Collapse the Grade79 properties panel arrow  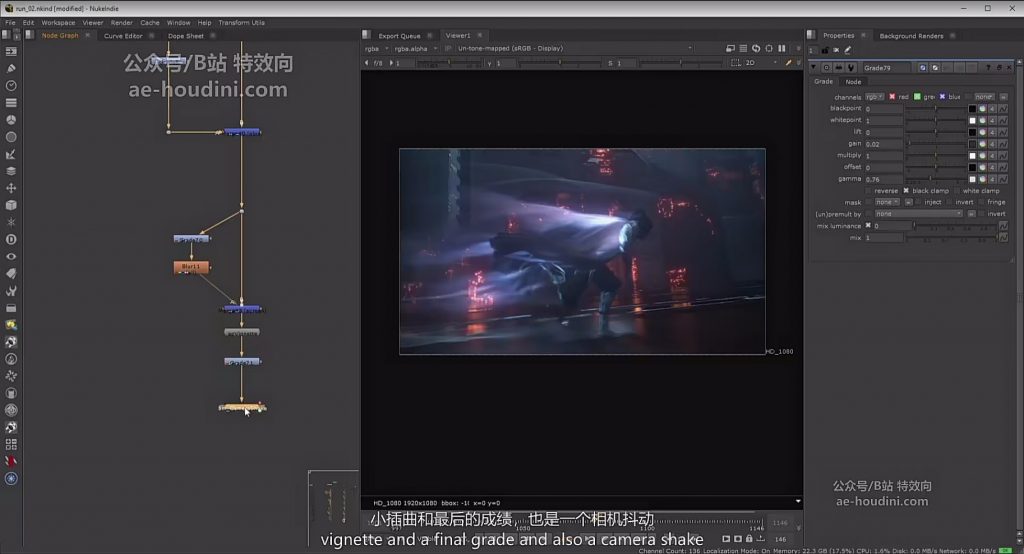pyautogui.click(x=813, y=67)
